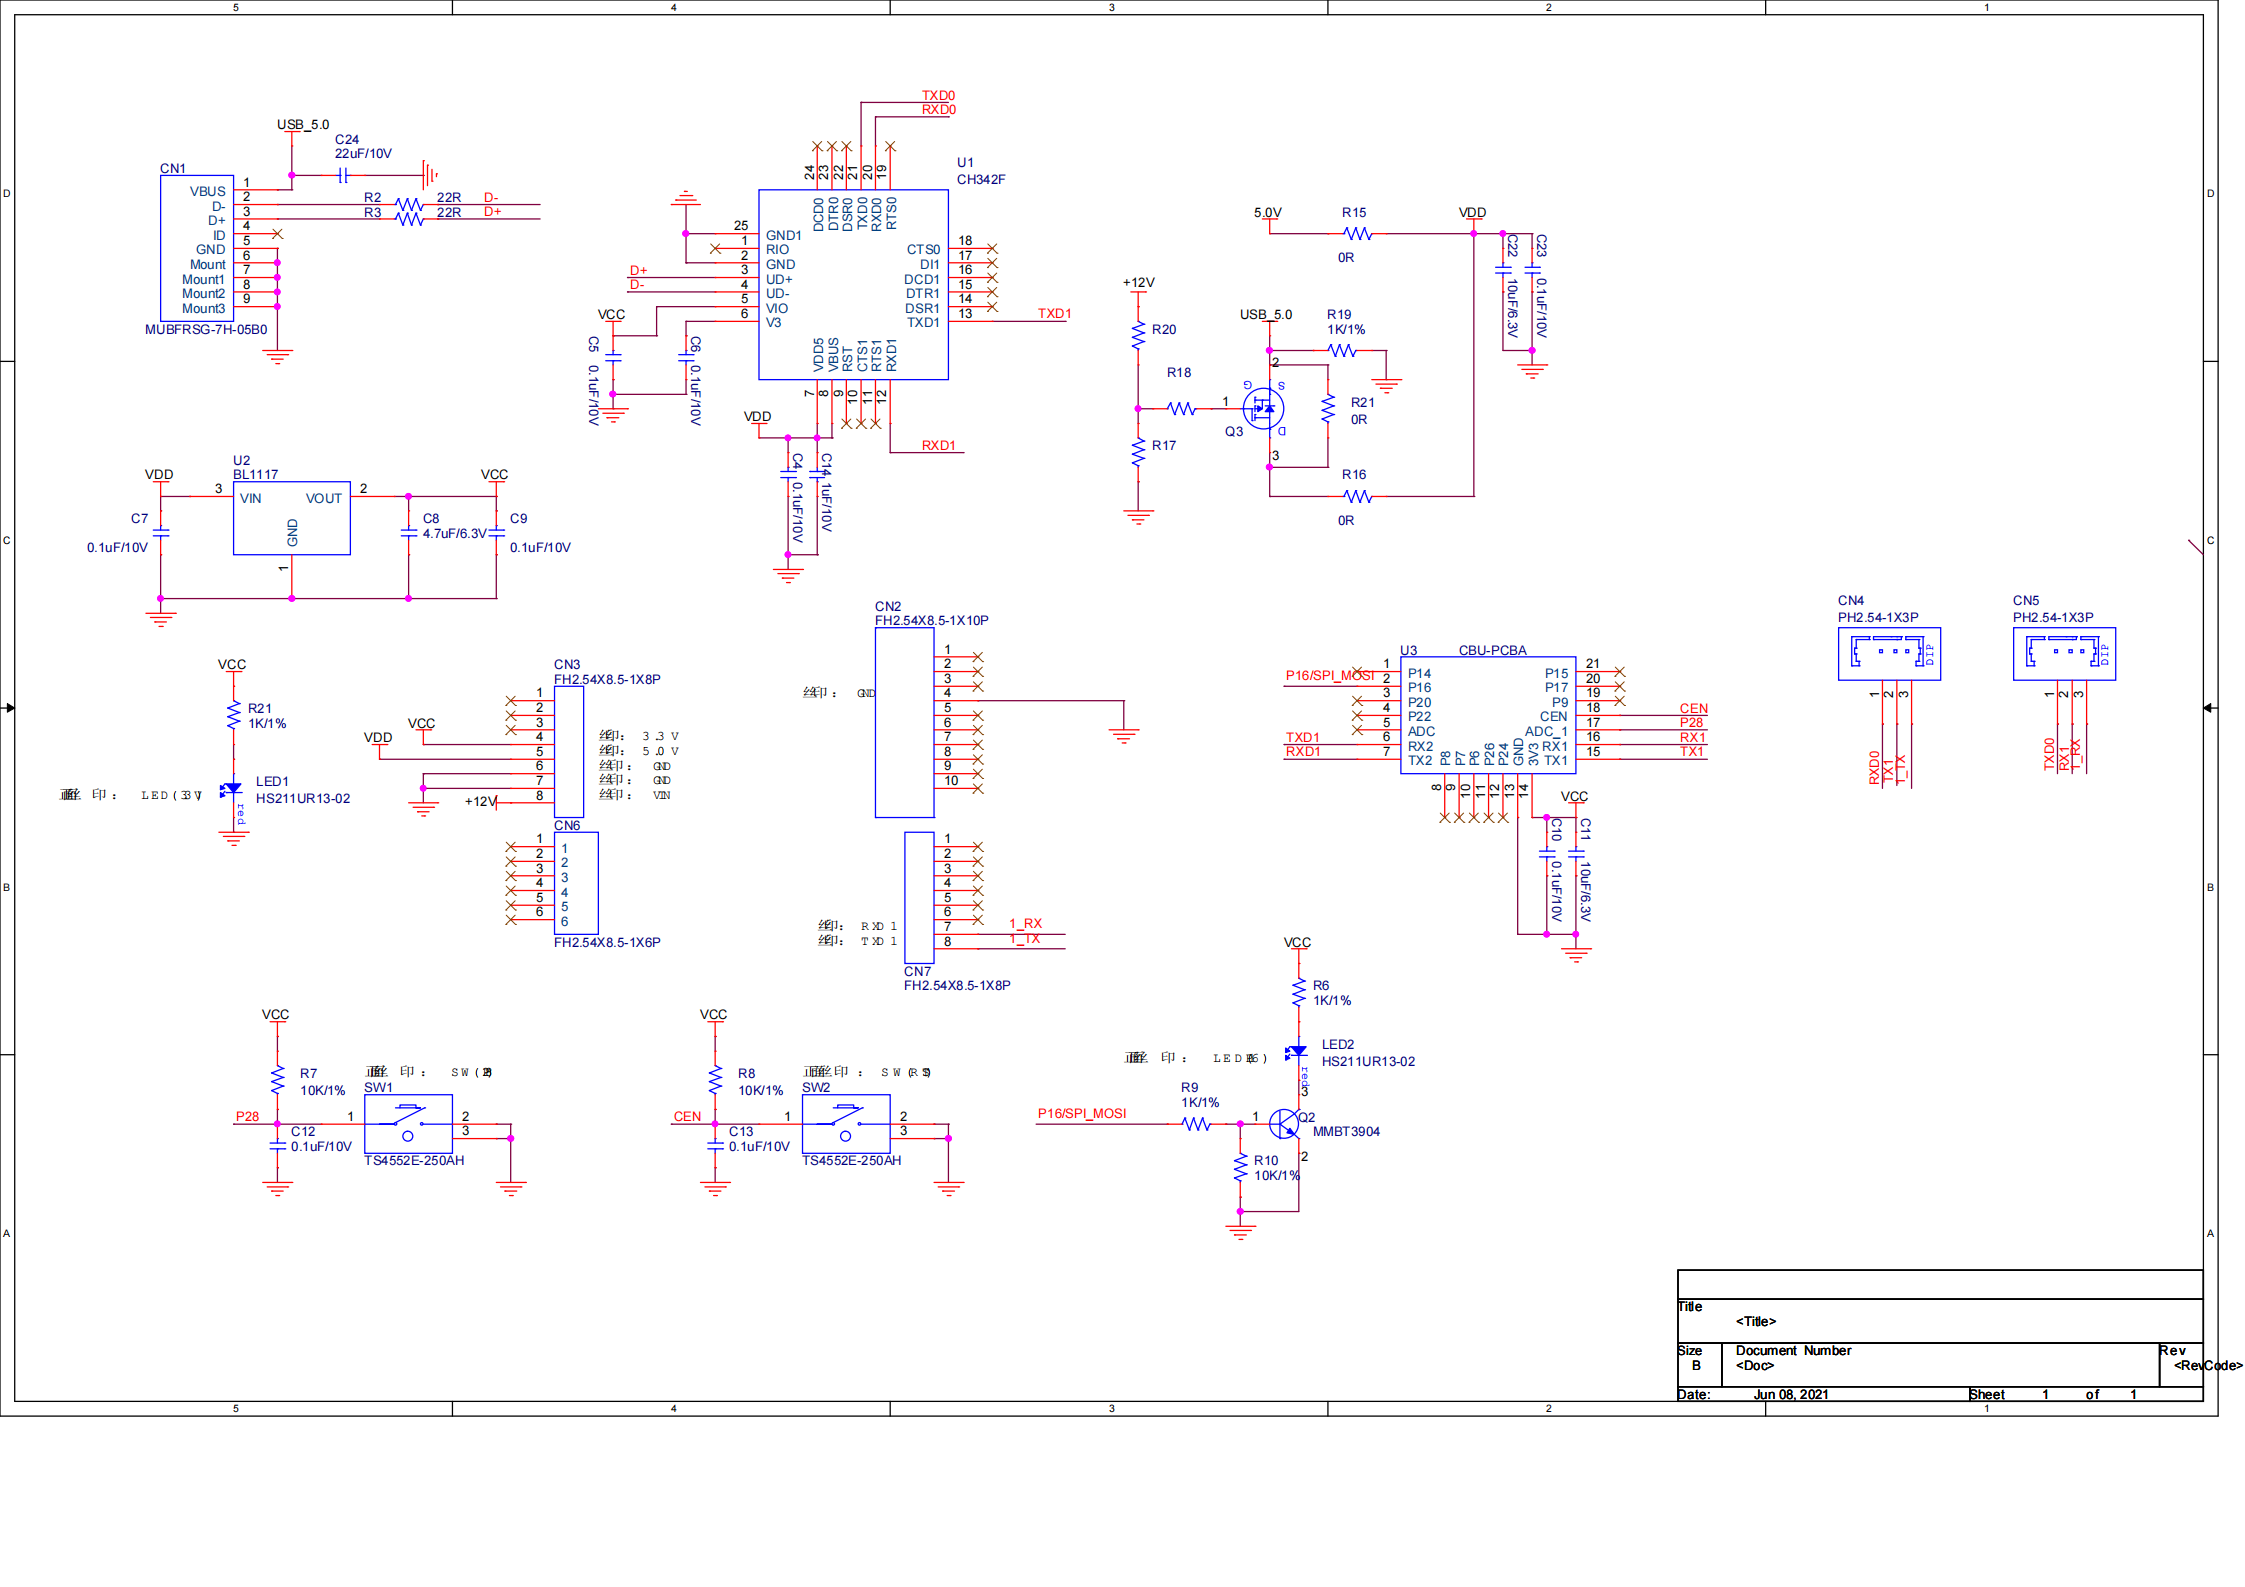Image resolution: width=2245 pixels, height=1587 pixels.
Task: Select the C13 capacitor near SW2
Action: (715, 1146)
